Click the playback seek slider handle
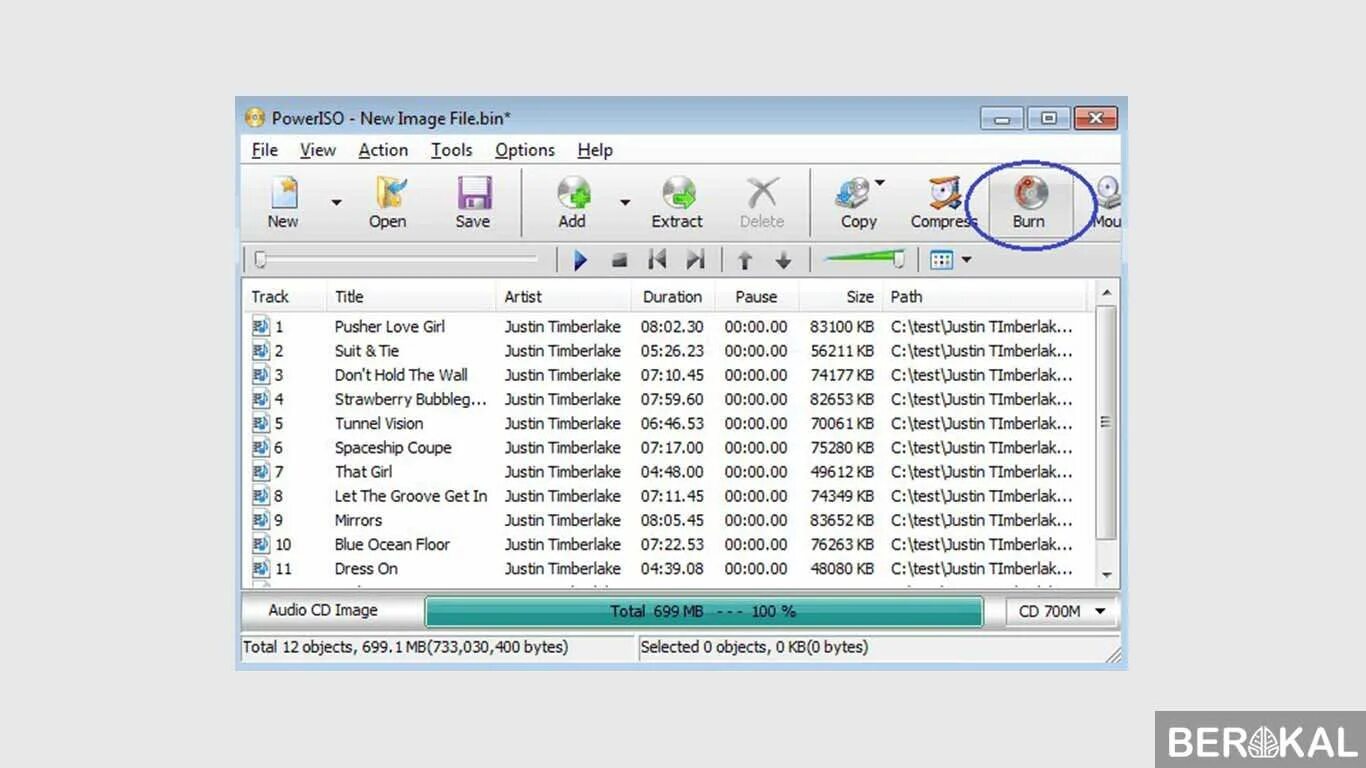Image resolution: width=1366 pixels, height=768 pixels. pyautogui.click(x=260, y=260)
